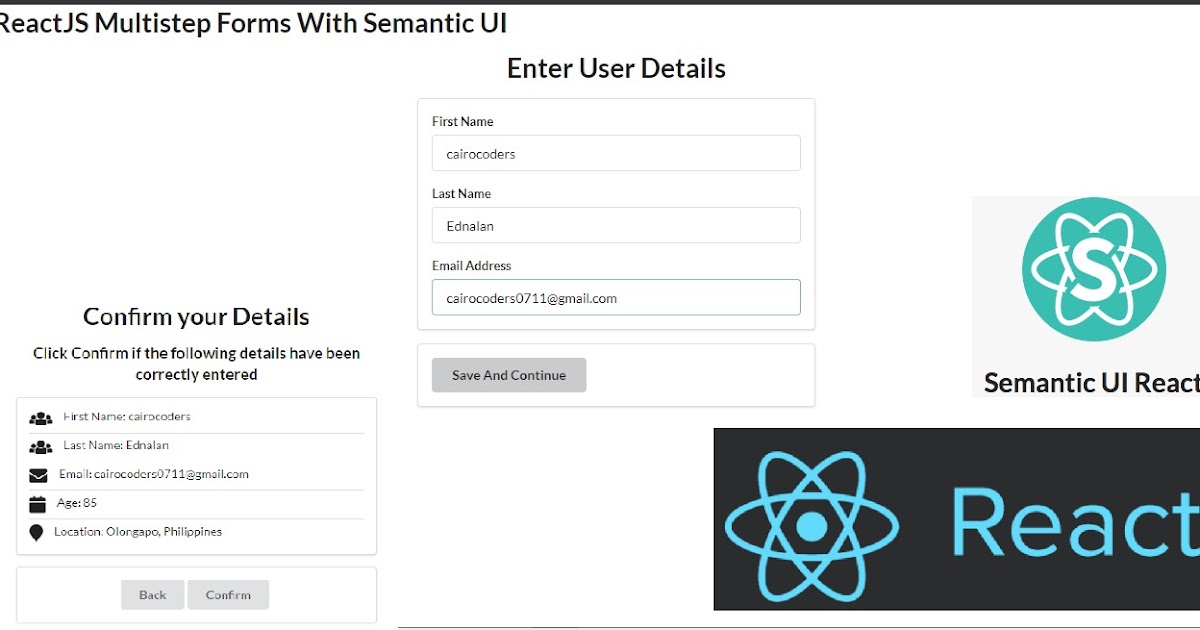The width and height of the screenshot is (1200, 630).
Task: Click the First Name input containing cairocoders
Action: click(615, 153)
